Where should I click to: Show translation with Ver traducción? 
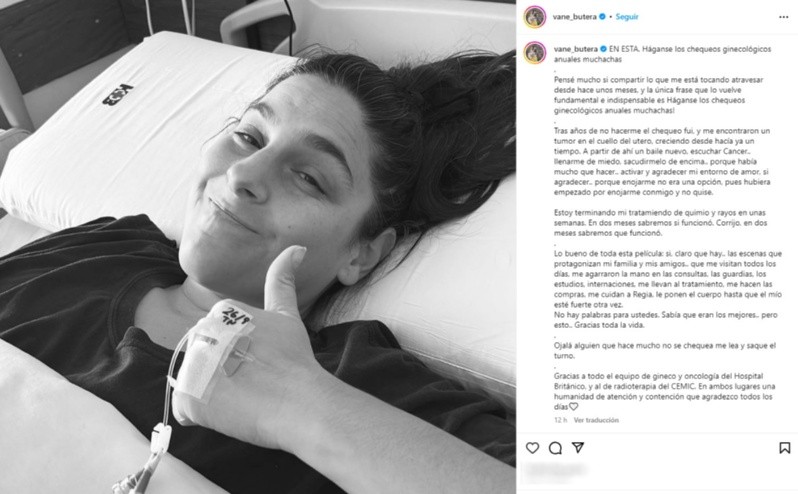click(596, 420)
